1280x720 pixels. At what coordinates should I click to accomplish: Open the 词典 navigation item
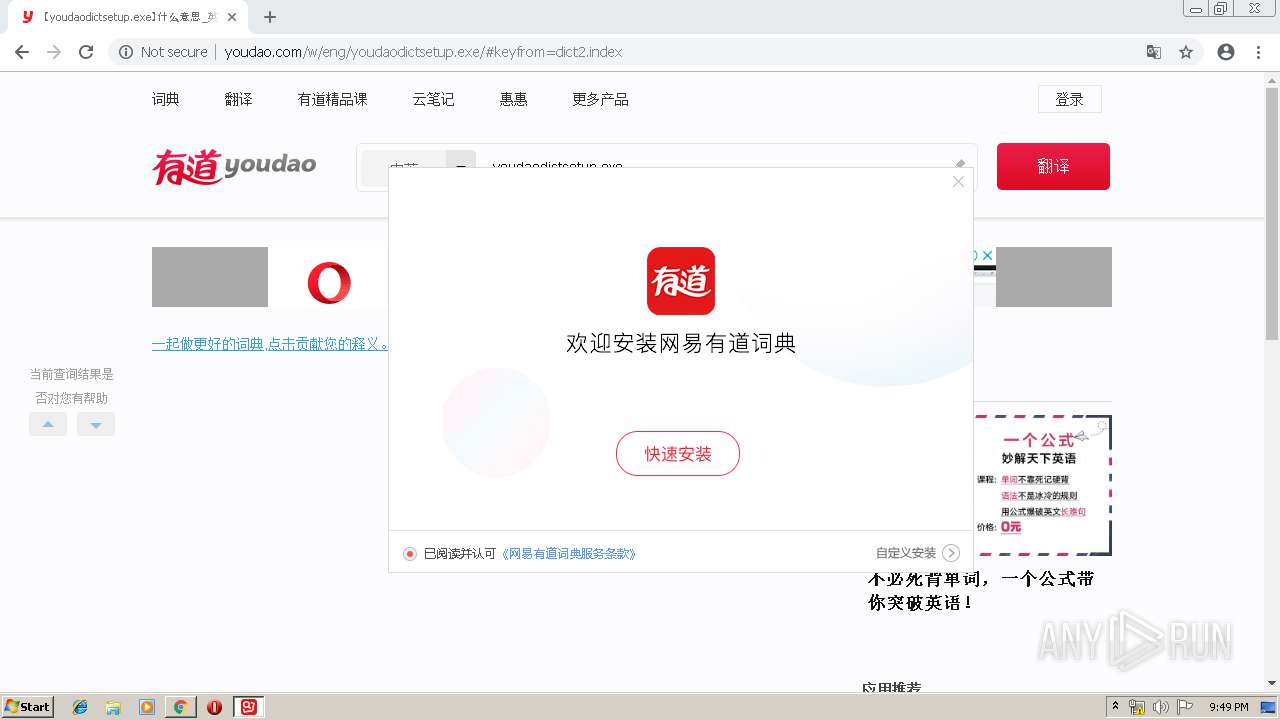click(166, 99)
